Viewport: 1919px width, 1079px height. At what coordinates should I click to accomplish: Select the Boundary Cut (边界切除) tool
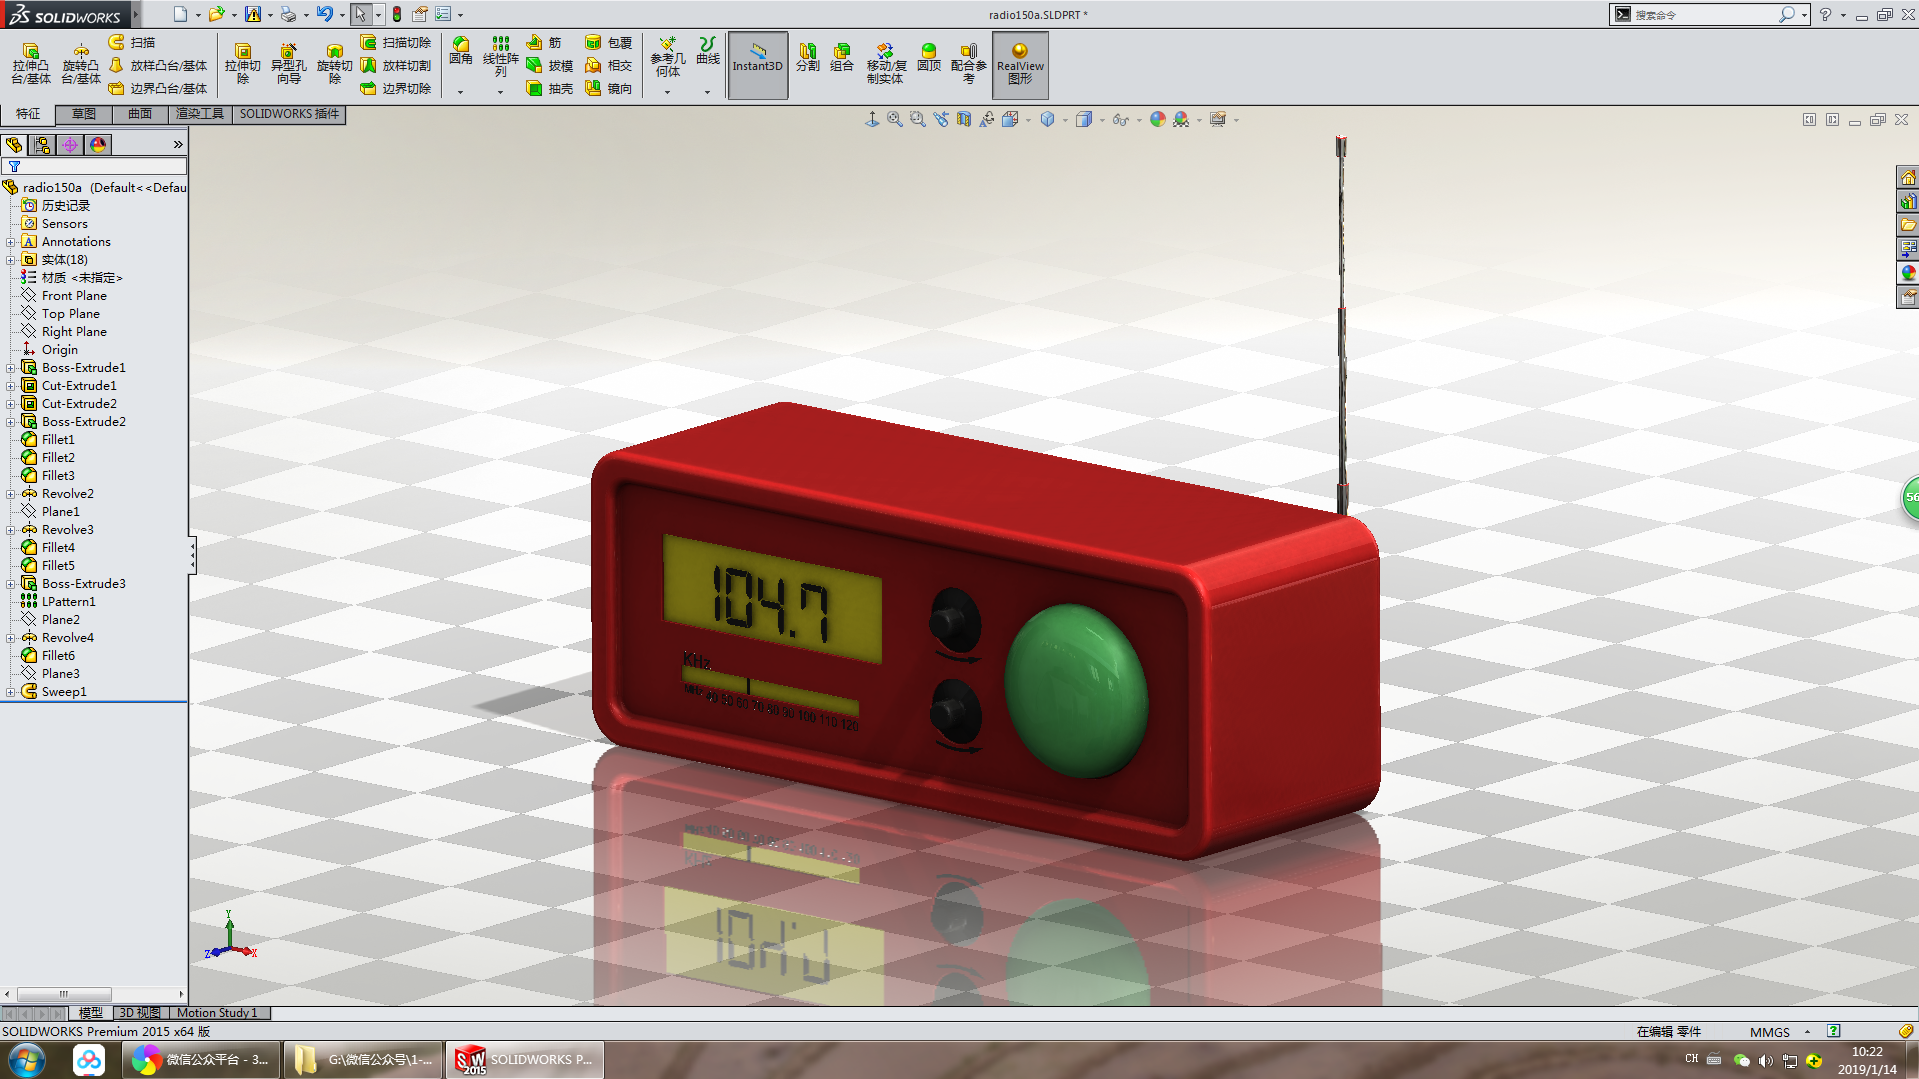396,88
